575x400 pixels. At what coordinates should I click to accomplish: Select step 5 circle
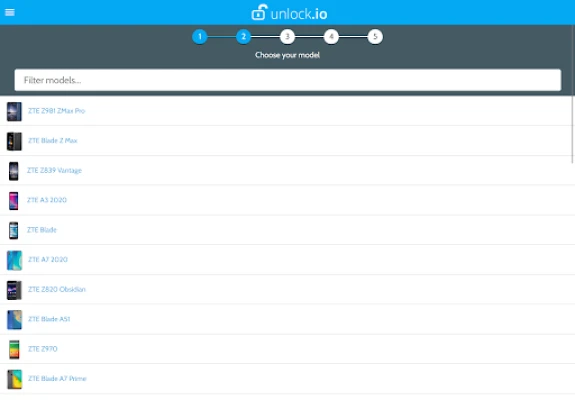pyautogui.click(x=375, y=37)
